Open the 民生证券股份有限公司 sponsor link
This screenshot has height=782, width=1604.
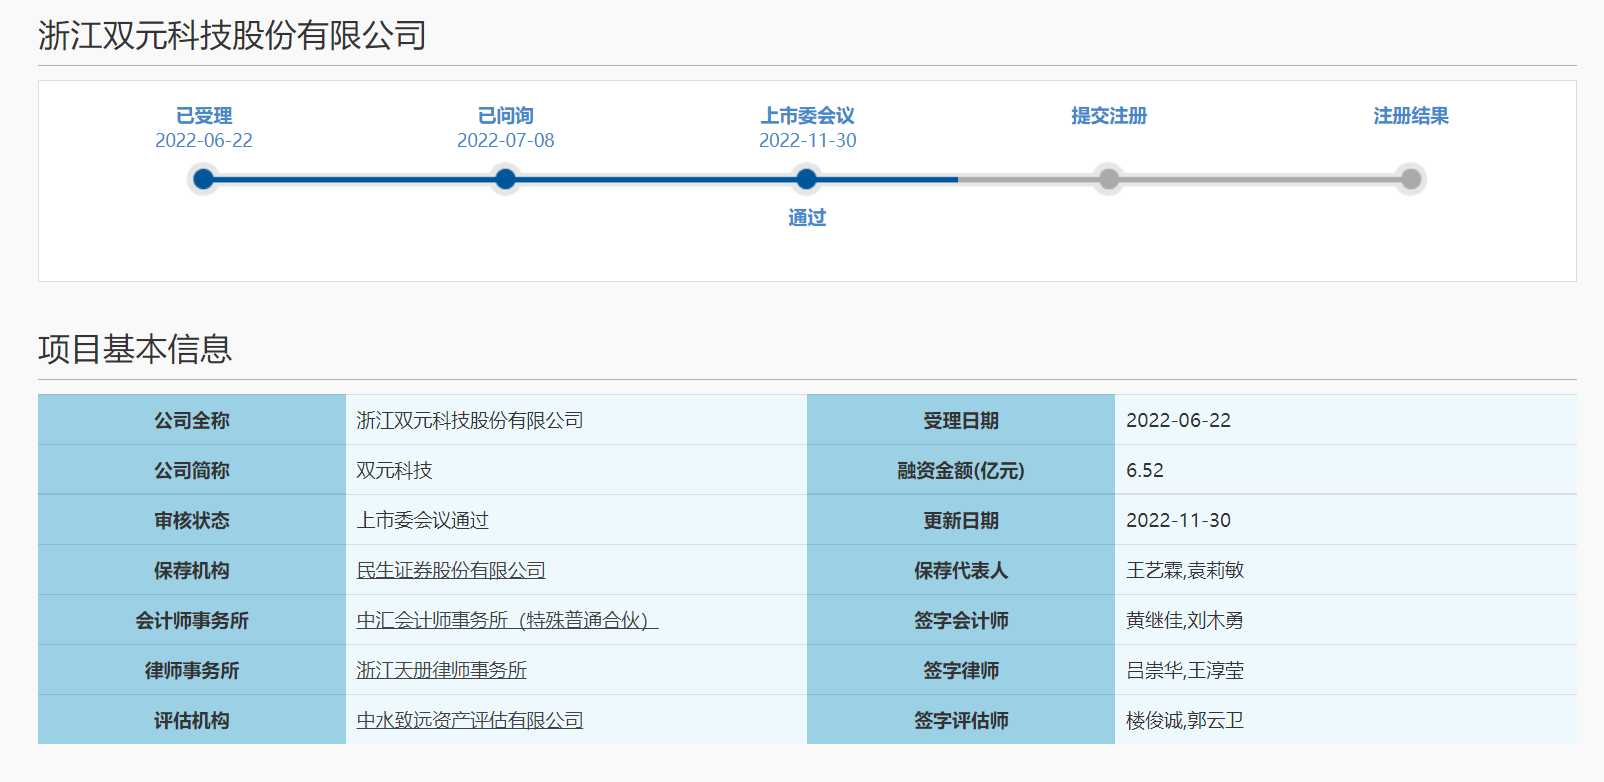click(451, 570)
